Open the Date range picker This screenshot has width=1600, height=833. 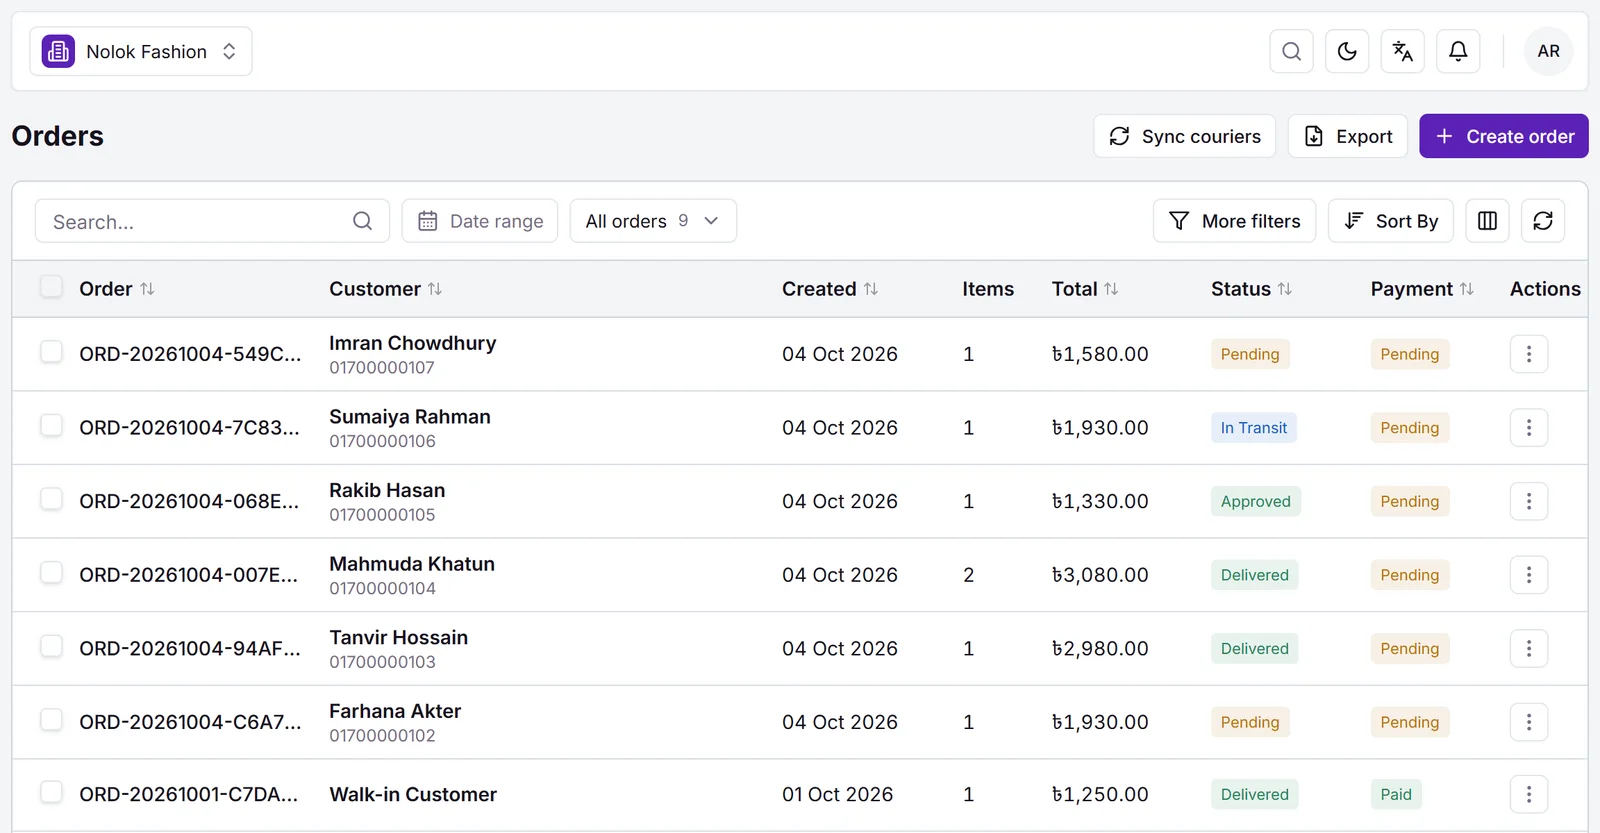[x=480, y=221]
